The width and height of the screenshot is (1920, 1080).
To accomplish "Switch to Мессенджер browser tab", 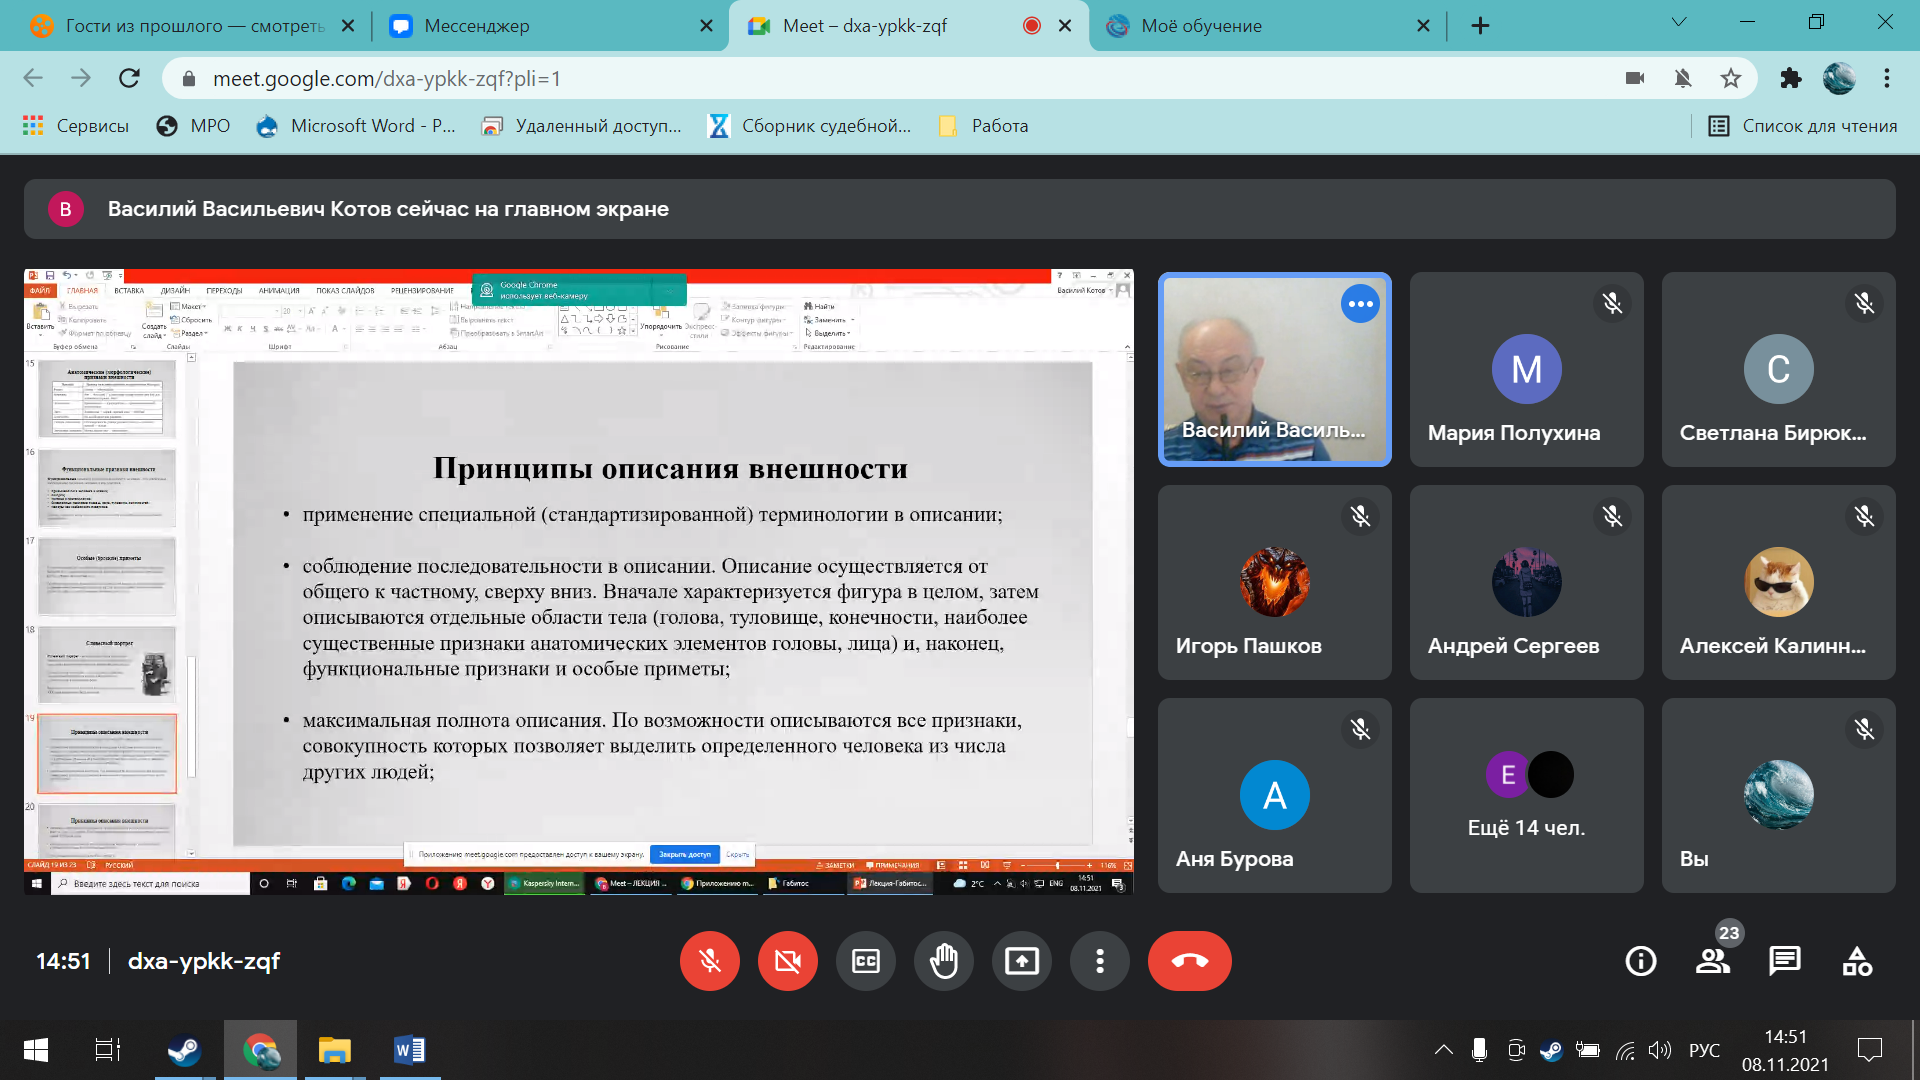I will tap(550, 26).
